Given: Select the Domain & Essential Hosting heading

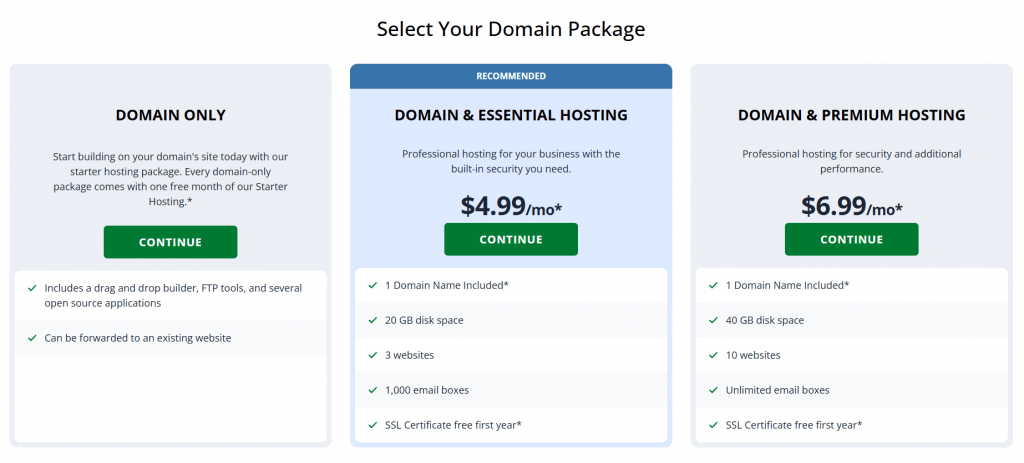Looking at the screenshot, I should (511, 115).
